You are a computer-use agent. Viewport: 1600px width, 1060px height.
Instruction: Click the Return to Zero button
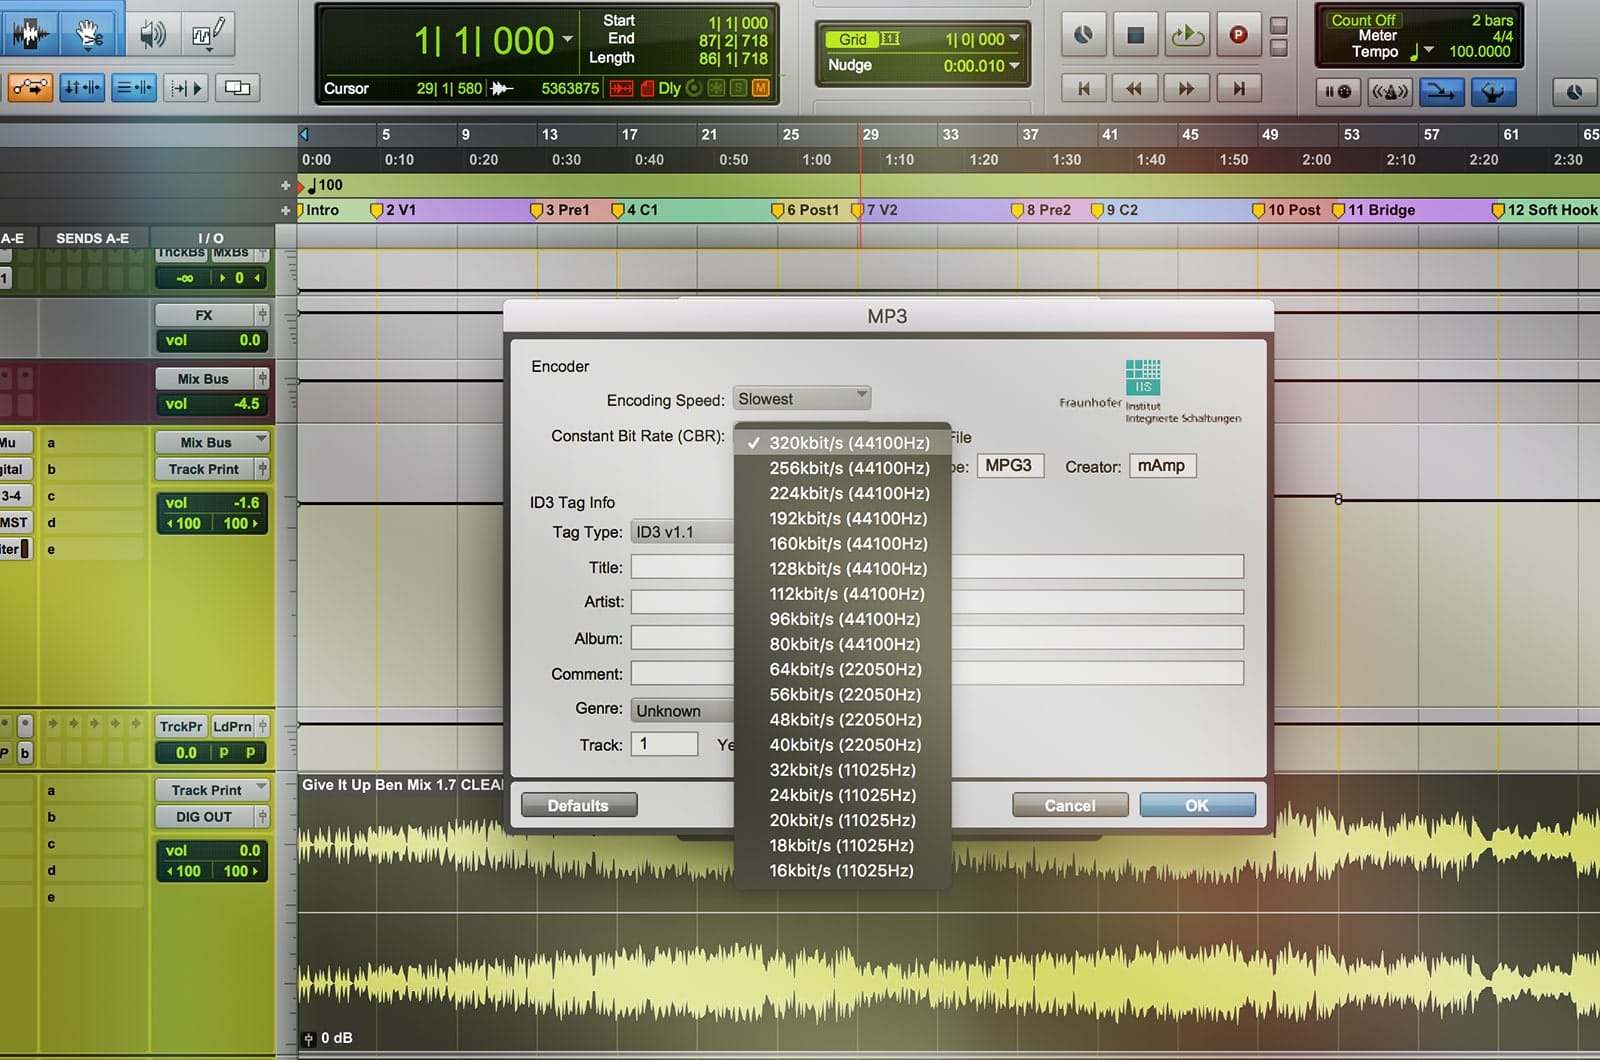1084,88
